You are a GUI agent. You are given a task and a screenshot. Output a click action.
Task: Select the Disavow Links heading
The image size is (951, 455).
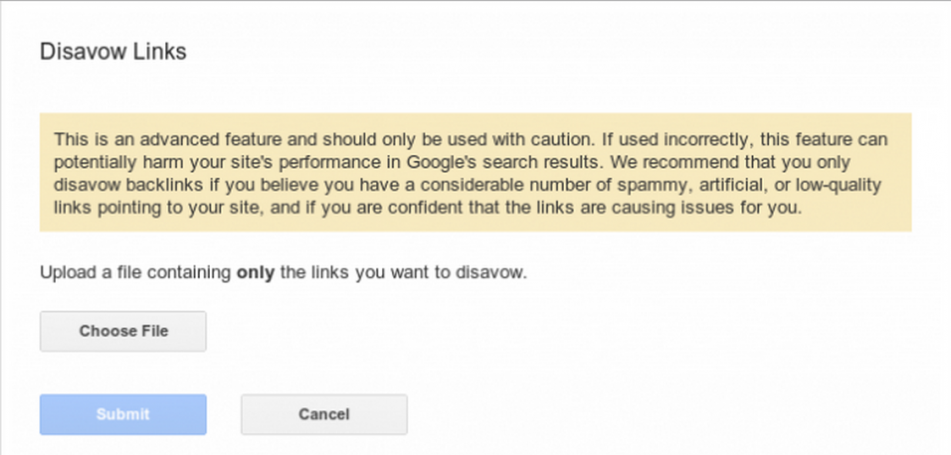(113, 52)
